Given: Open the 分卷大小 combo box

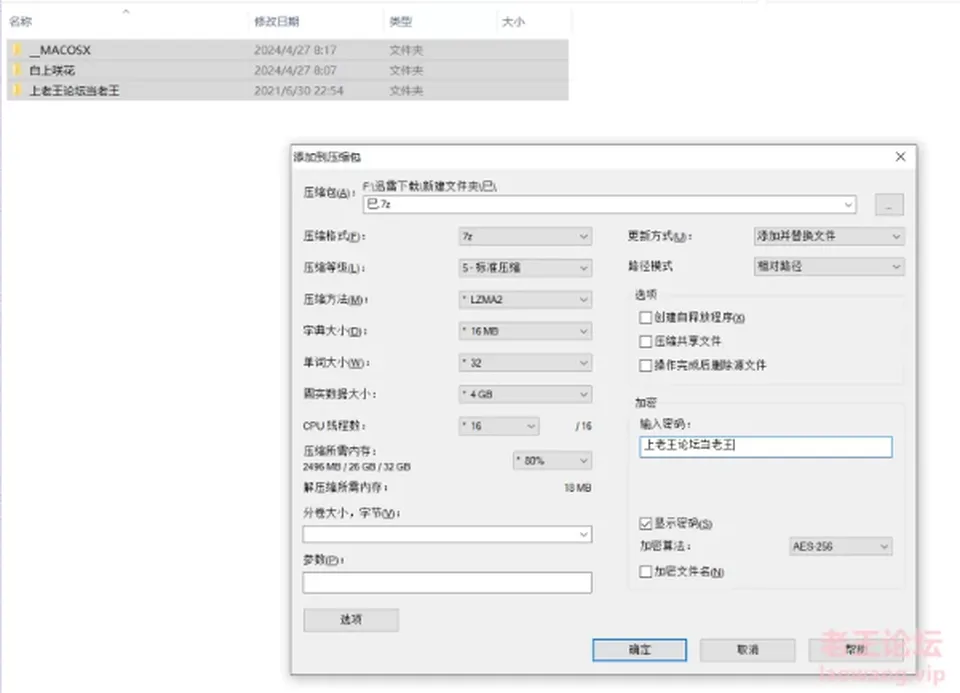Looking at the screenshot, I should (447, 534).
